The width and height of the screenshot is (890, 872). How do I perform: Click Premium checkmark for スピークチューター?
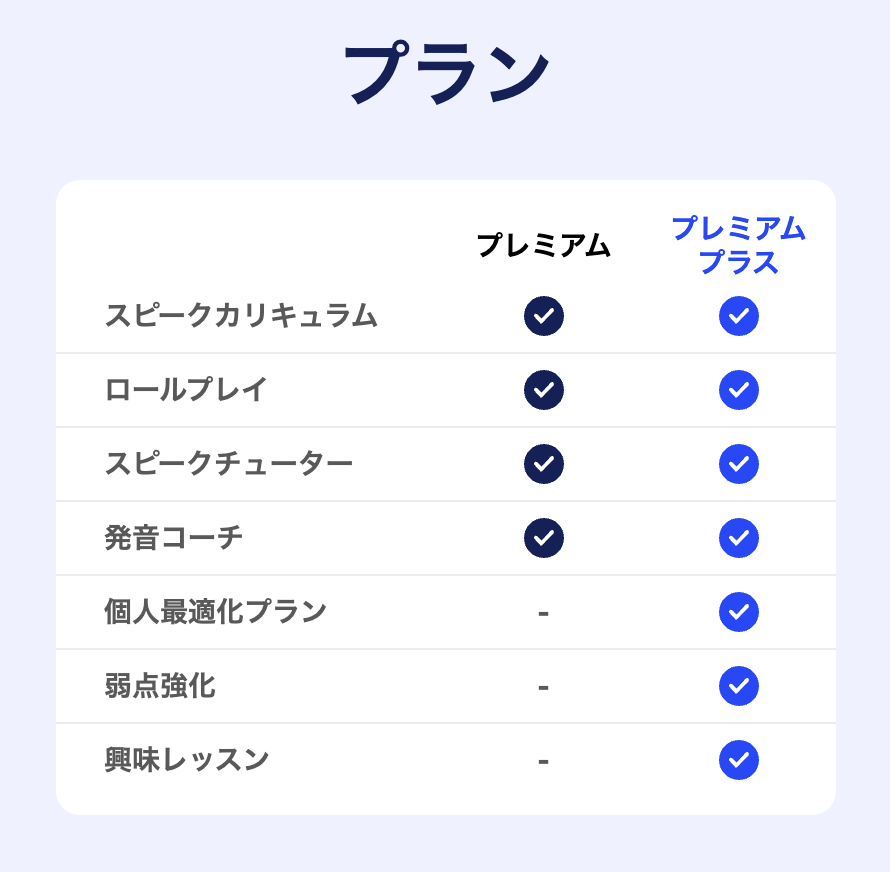(544, 464)
